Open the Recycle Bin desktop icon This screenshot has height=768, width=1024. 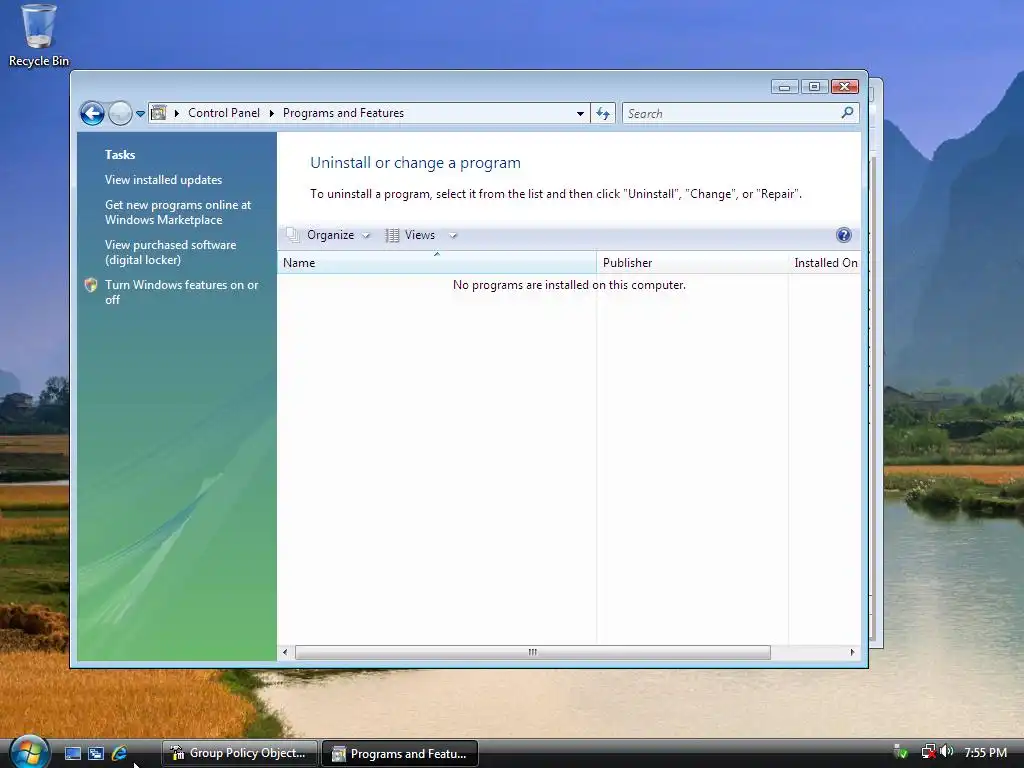[x=39, y=35]
